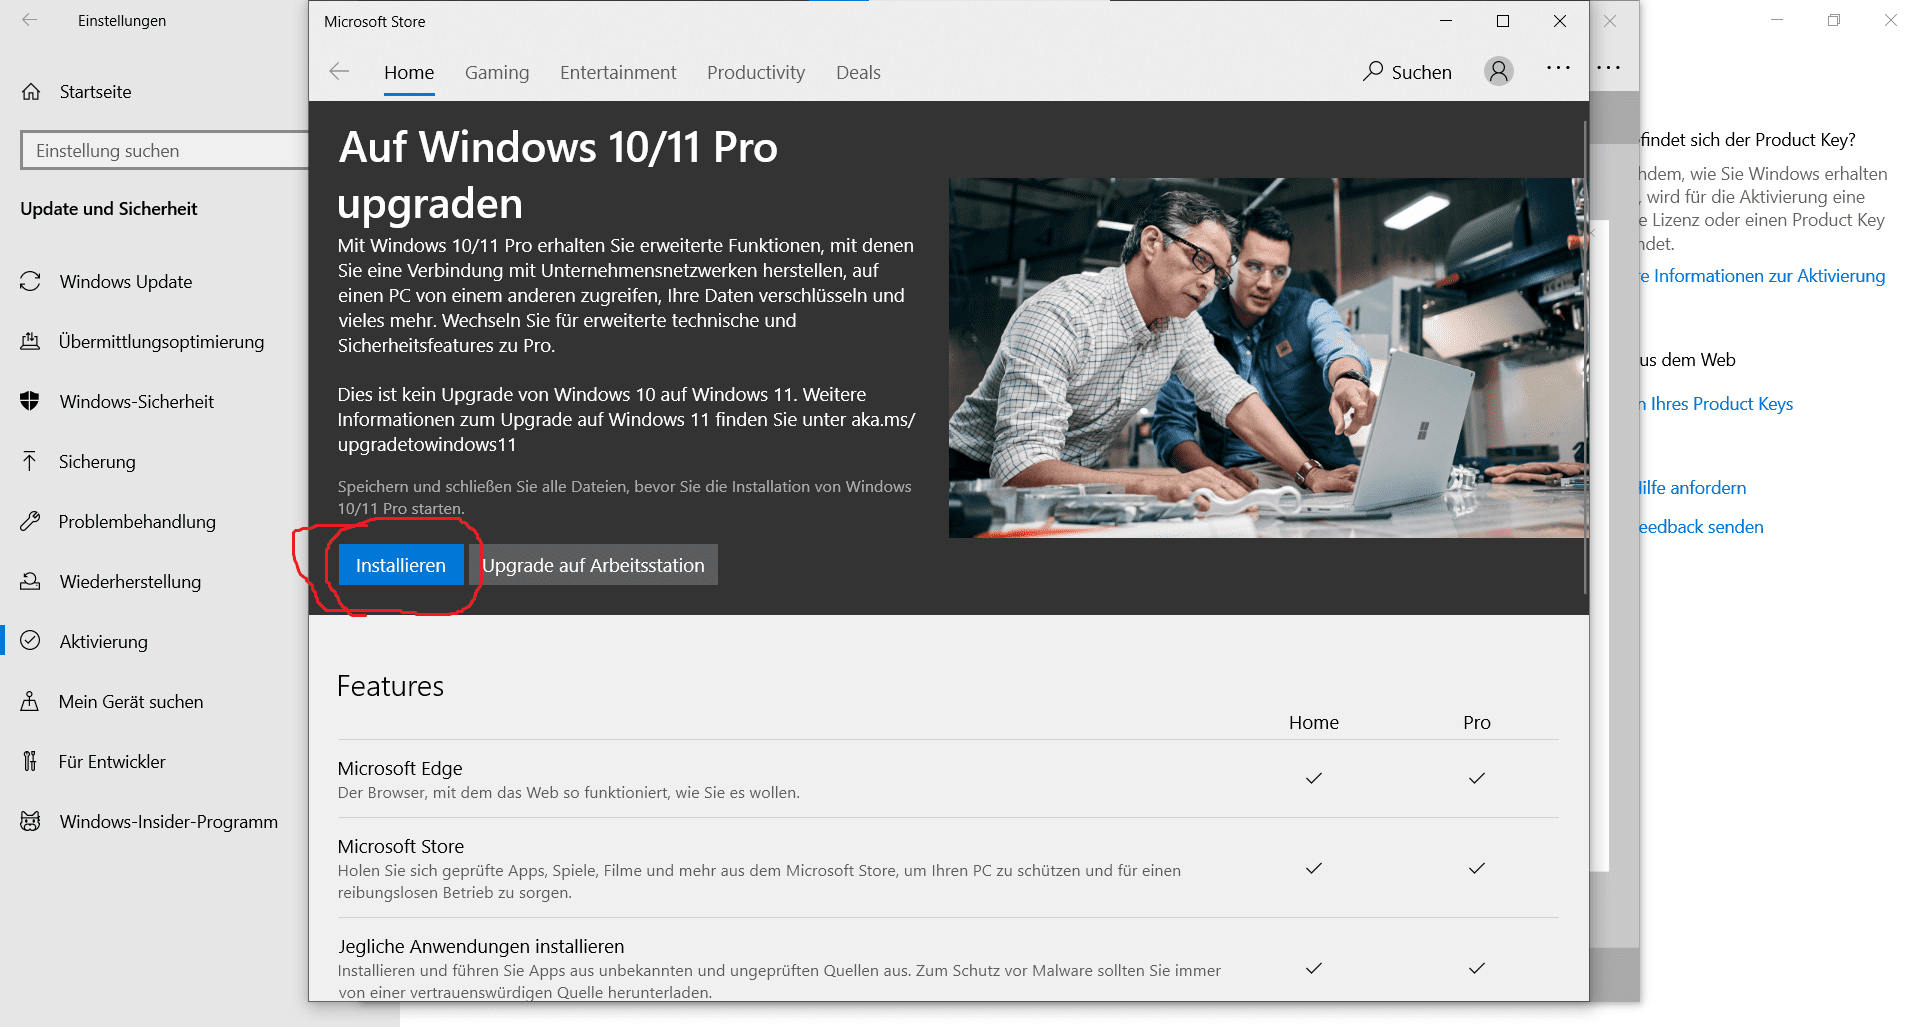Open the Informationen zur Aktivierung link
Screen dimensions: 1920x1027
click(1763, 276)
